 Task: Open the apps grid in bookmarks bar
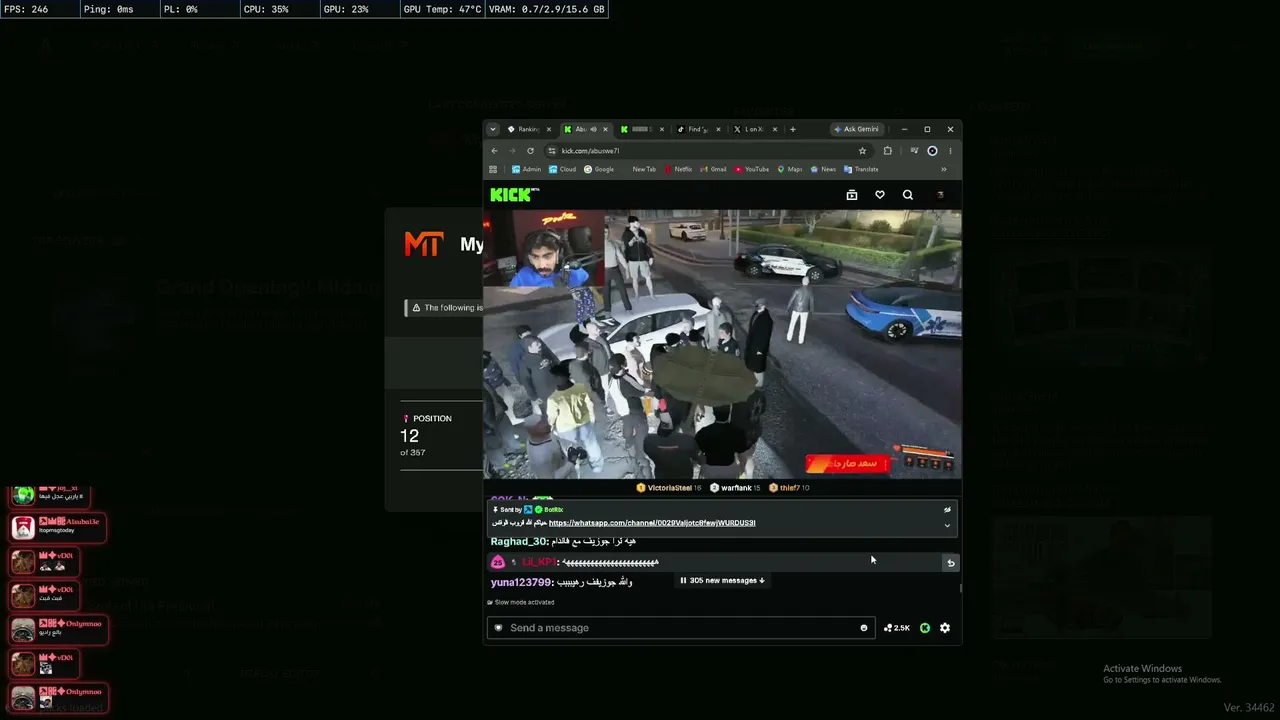(x=493, y=169)
